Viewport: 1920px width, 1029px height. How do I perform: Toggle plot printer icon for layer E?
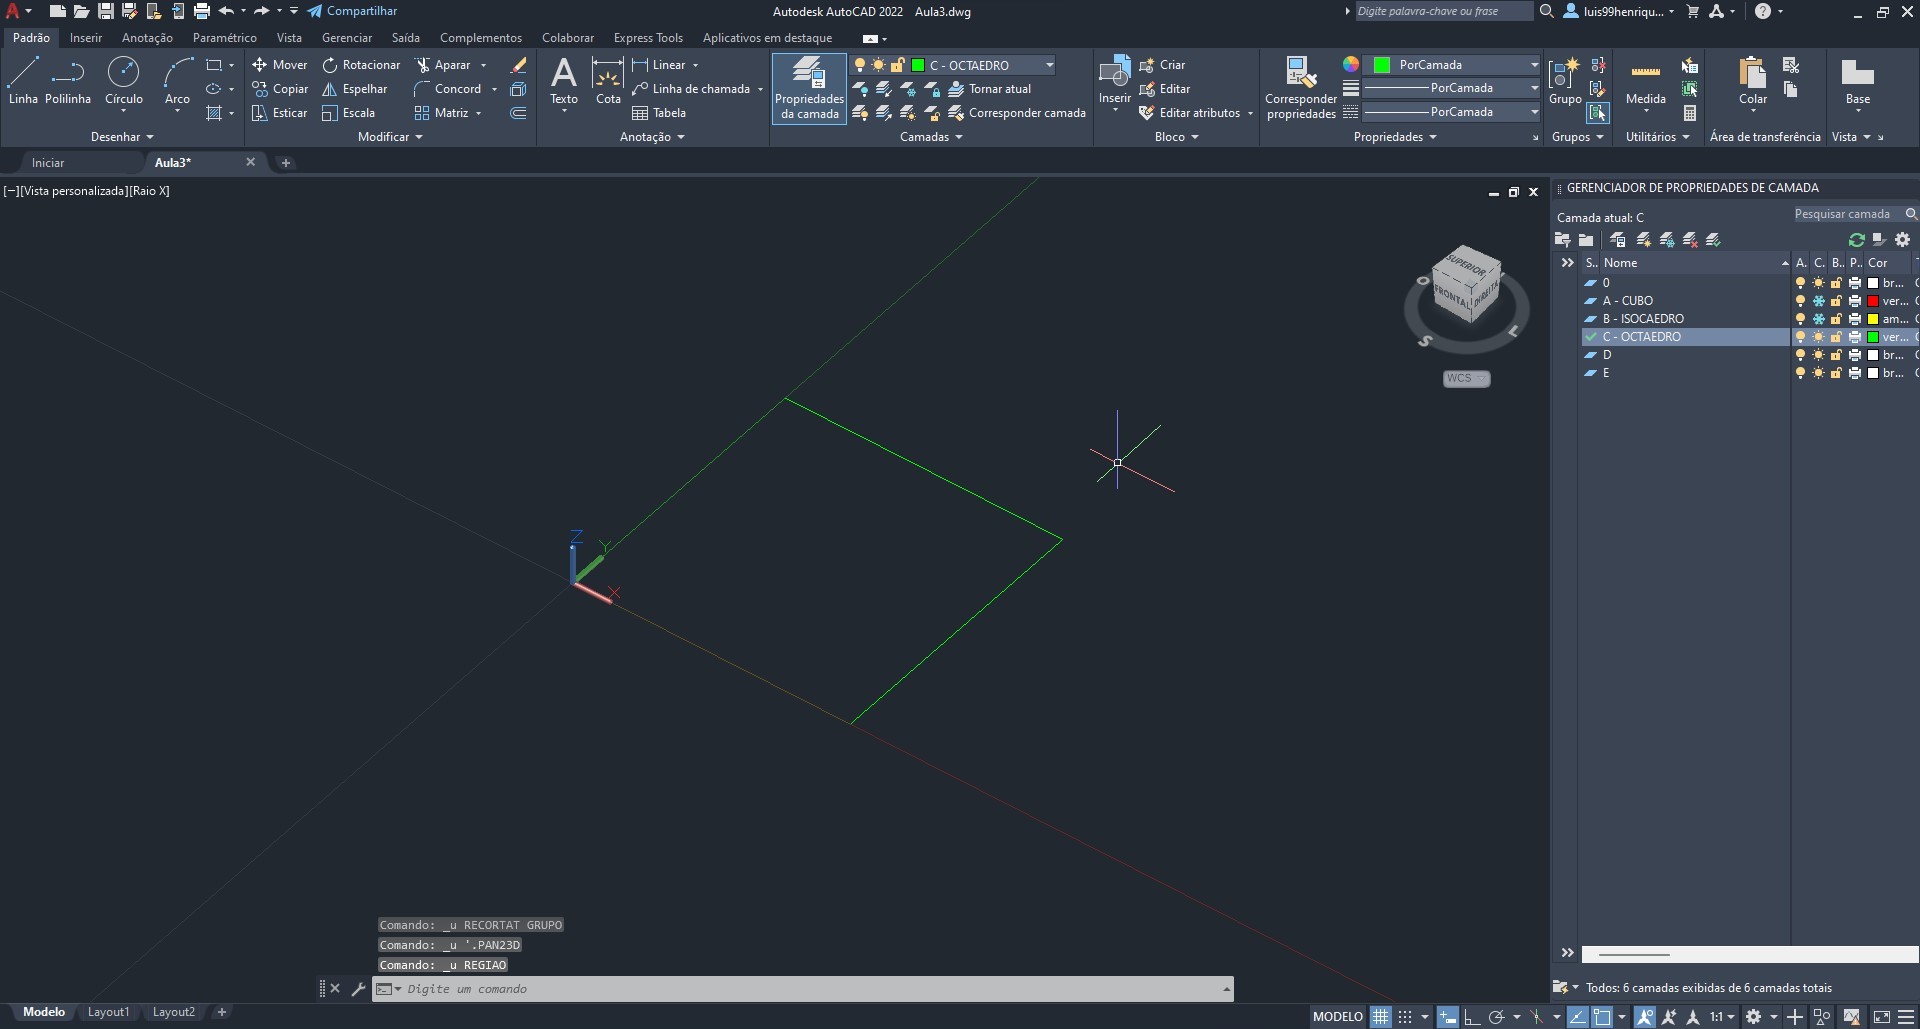1855,373
